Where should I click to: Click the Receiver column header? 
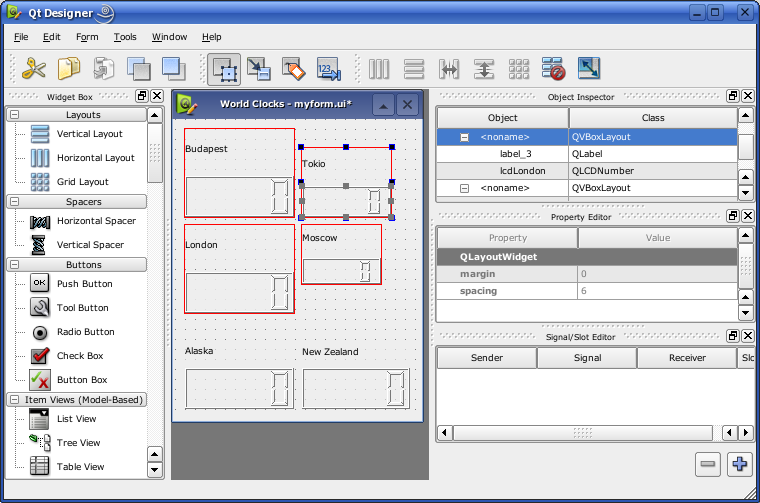[687, 358]
